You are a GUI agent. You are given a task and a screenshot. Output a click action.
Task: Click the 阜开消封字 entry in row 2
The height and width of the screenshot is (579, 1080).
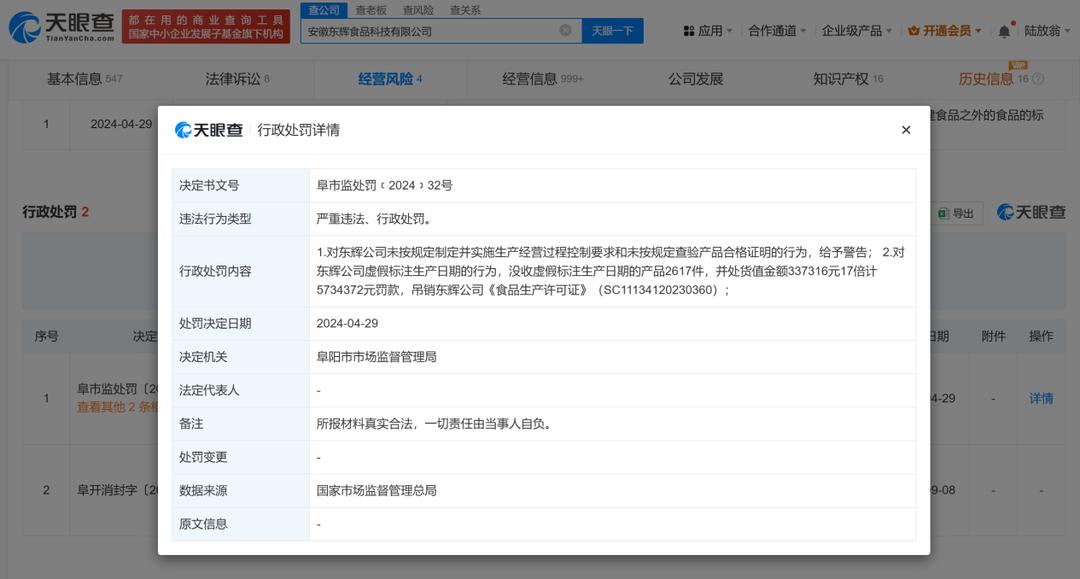coord(117,490)
